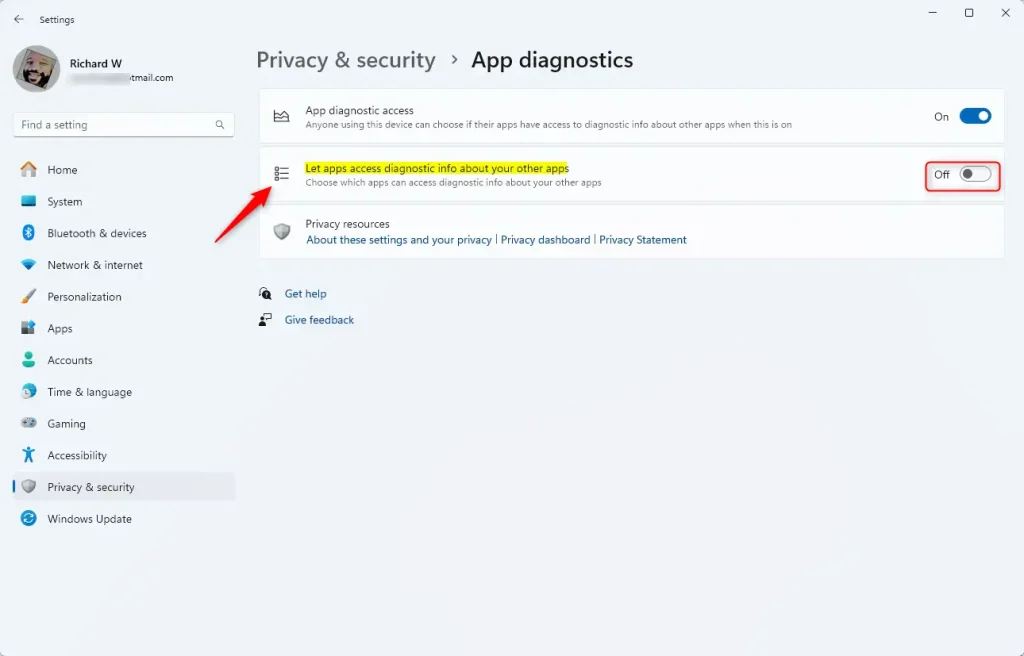
Task: Click the Bluetooth & devices icon
Action: click(x=29, y=233)
